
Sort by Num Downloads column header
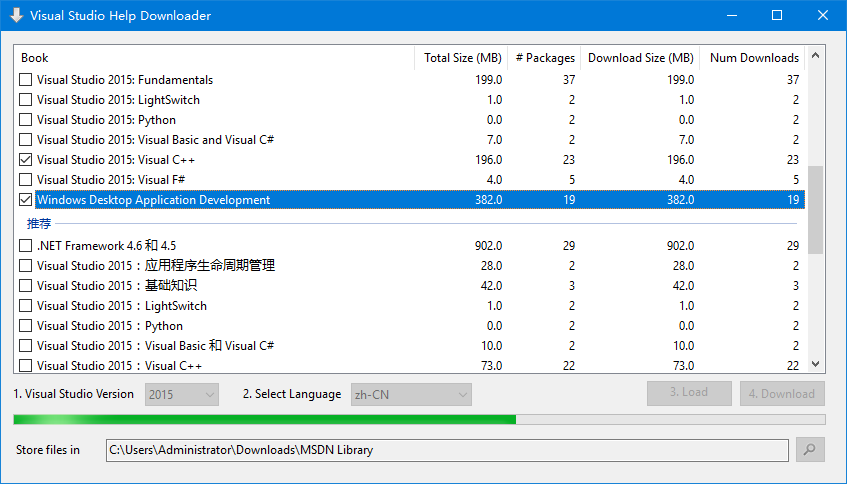click(752, 58)
